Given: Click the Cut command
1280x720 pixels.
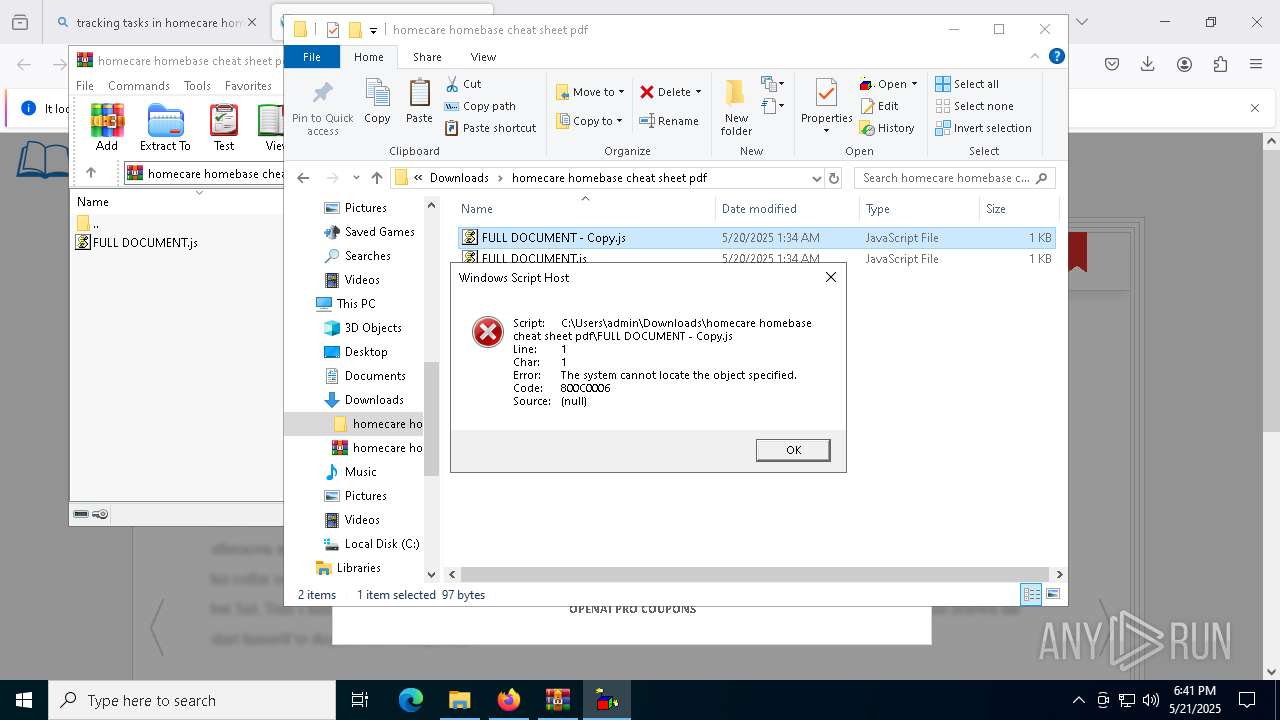Looking at the screenshot, I should tap(463, 84).
